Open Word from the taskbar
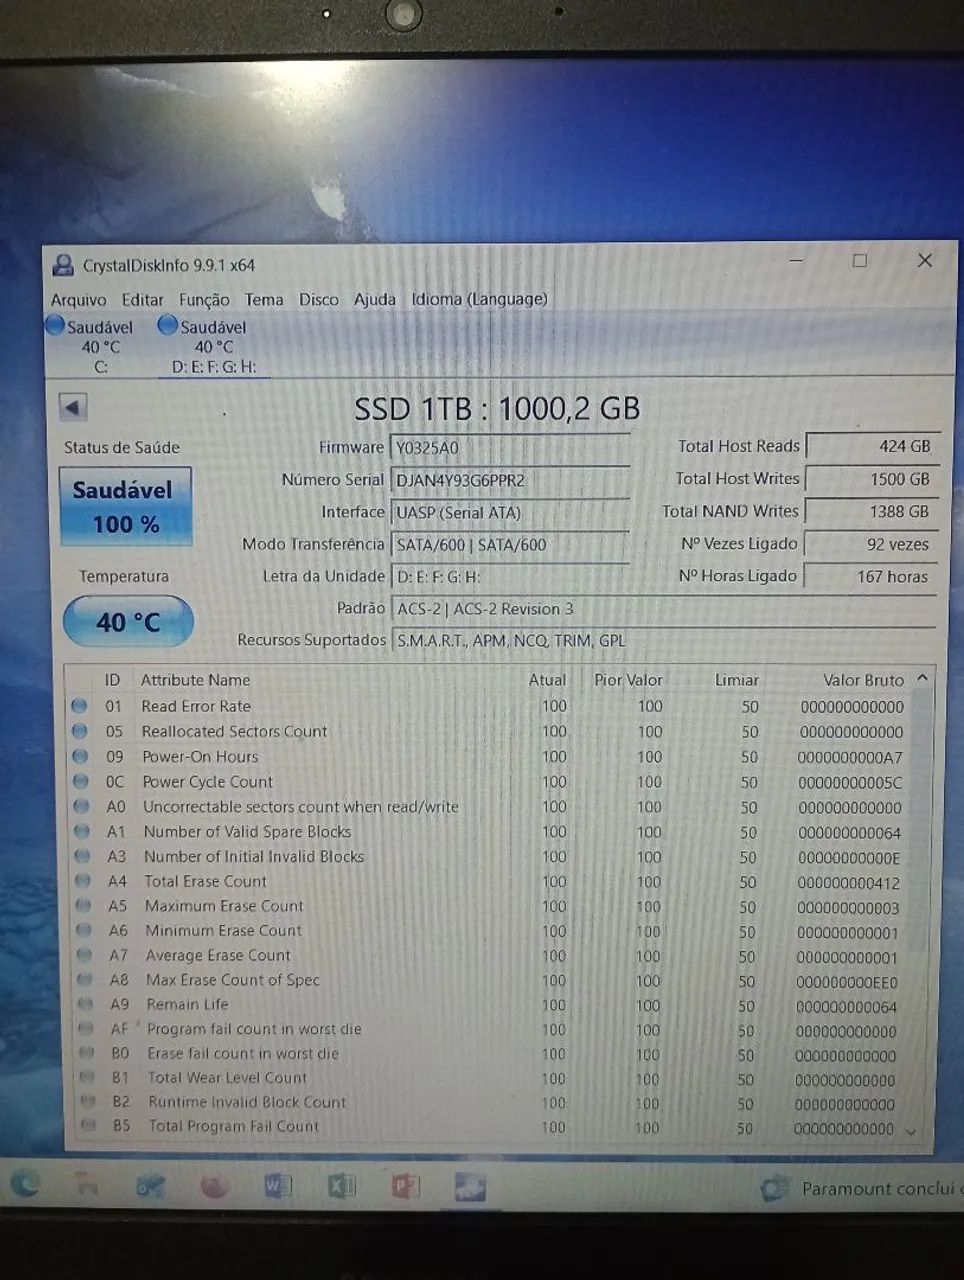Viewport: 964px width, 1280px height. pos(277,1186)
